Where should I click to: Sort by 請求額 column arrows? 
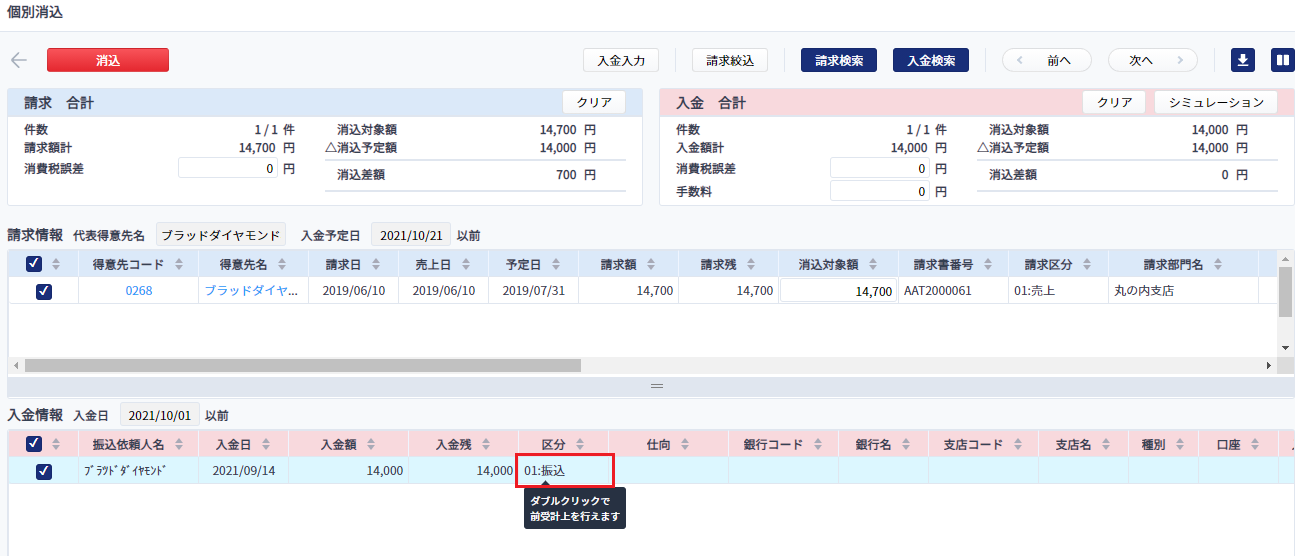tap(652, 264)
